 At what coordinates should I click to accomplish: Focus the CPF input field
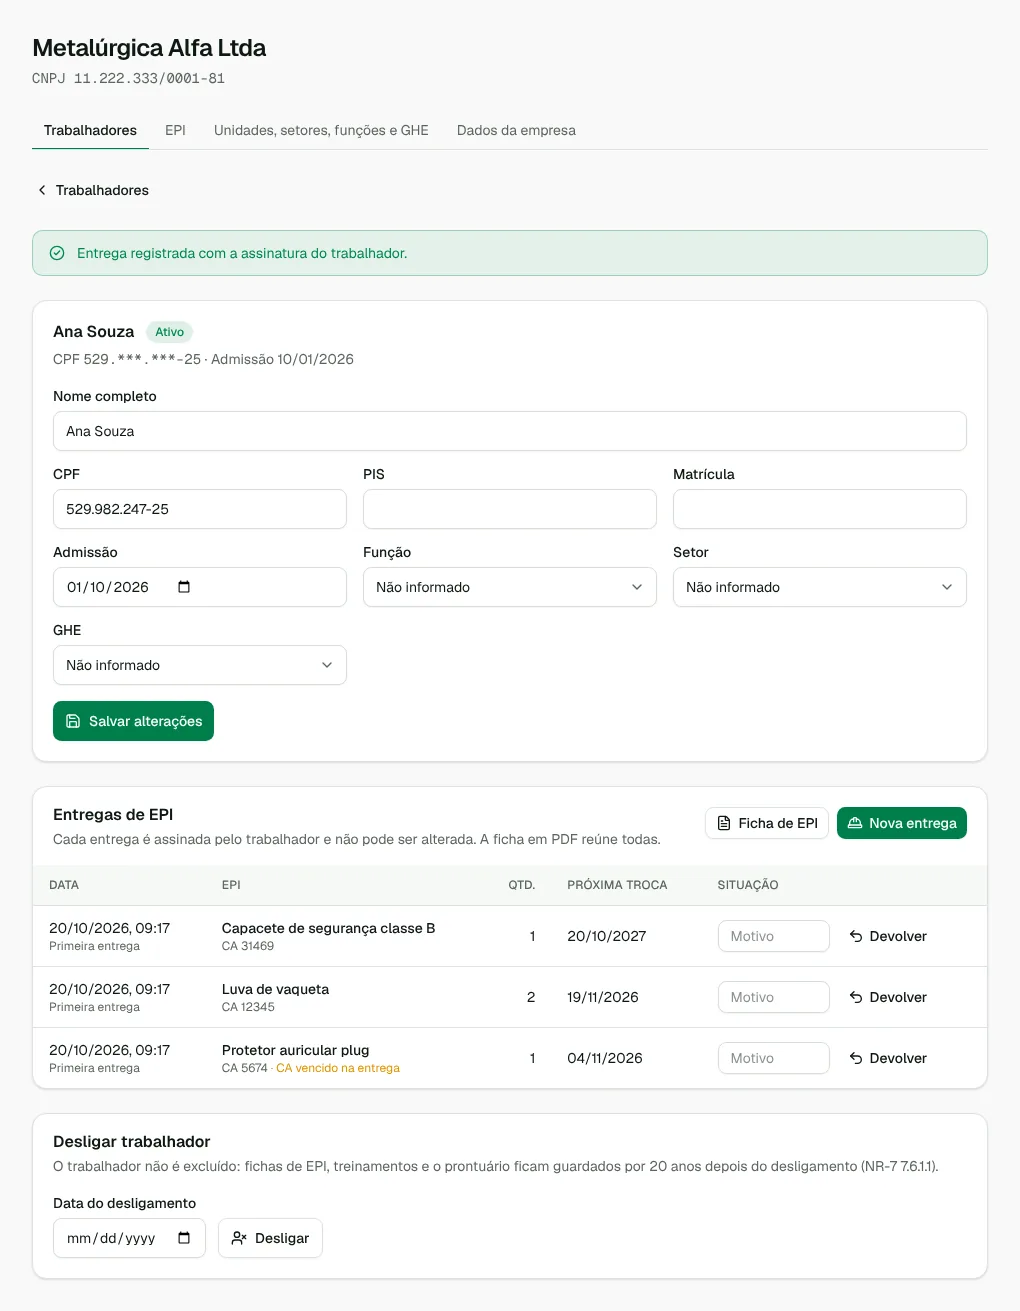click(x=200, y=509)
